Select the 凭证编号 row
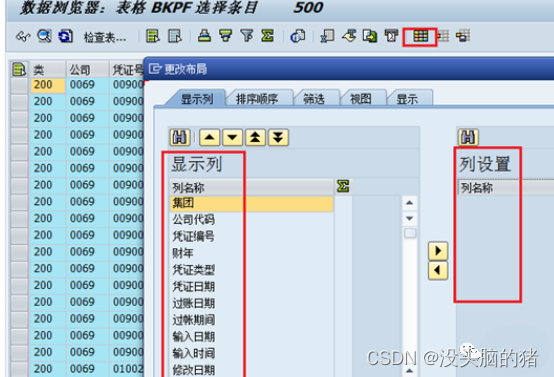 252,236
